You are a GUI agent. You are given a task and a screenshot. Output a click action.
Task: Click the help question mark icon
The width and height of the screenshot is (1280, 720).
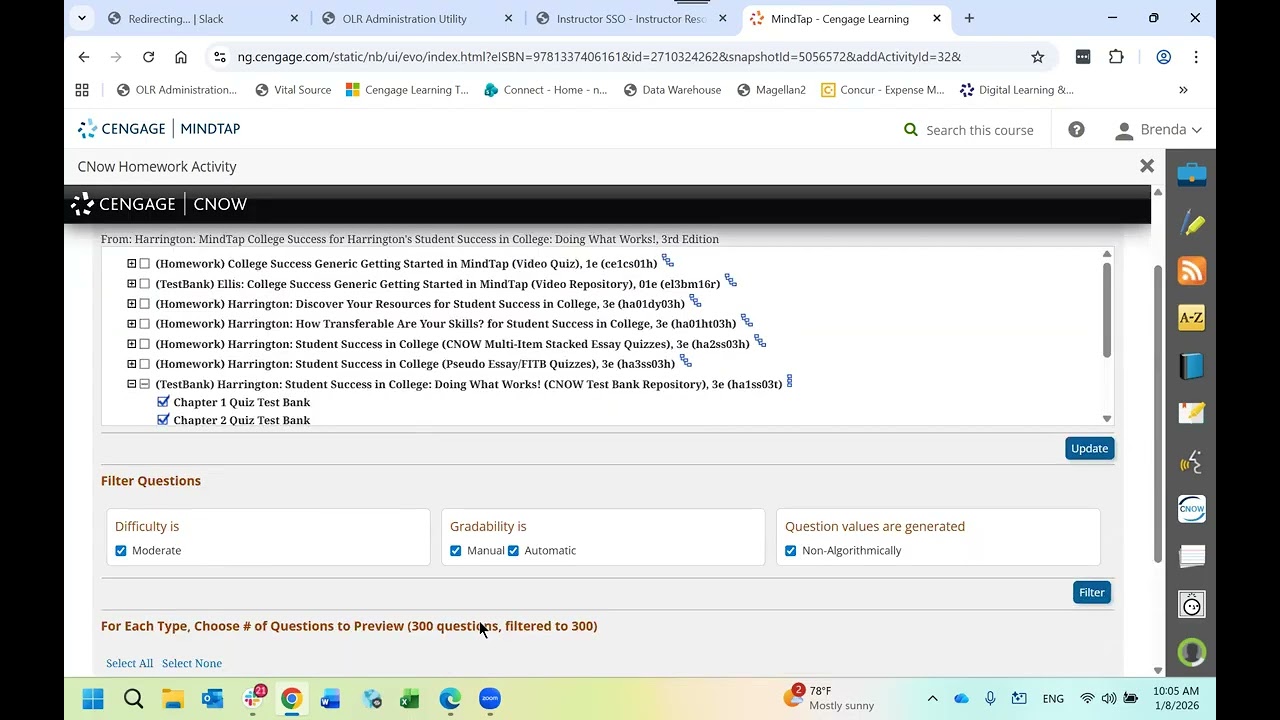[x=1076, y=129]
